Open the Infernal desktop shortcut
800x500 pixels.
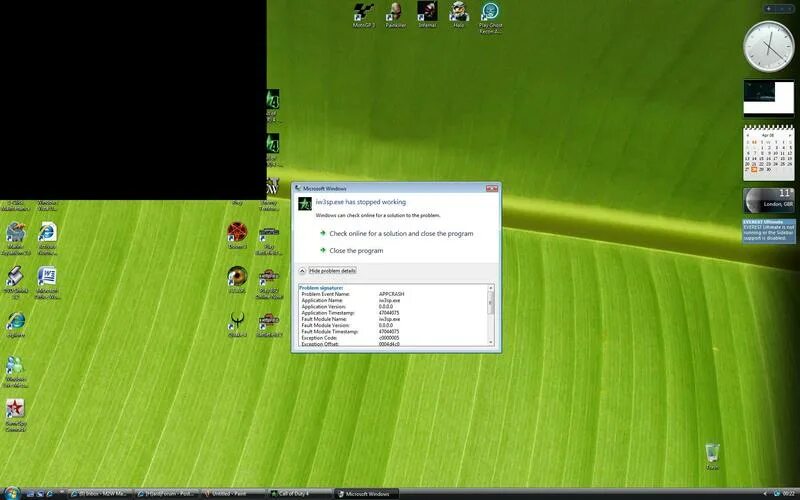click(427, 15)
